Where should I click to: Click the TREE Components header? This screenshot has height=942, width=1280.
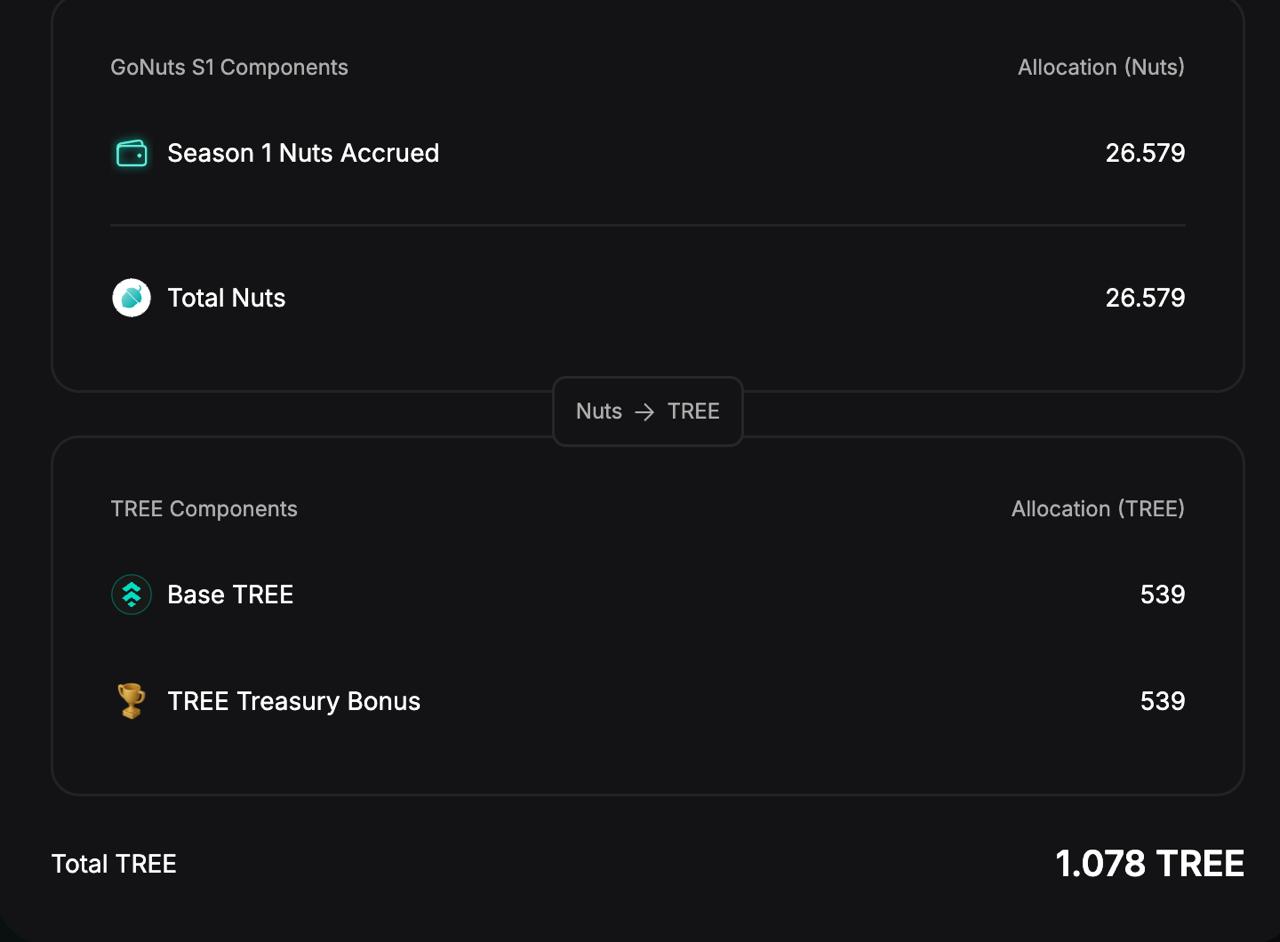tap(204, 509)
